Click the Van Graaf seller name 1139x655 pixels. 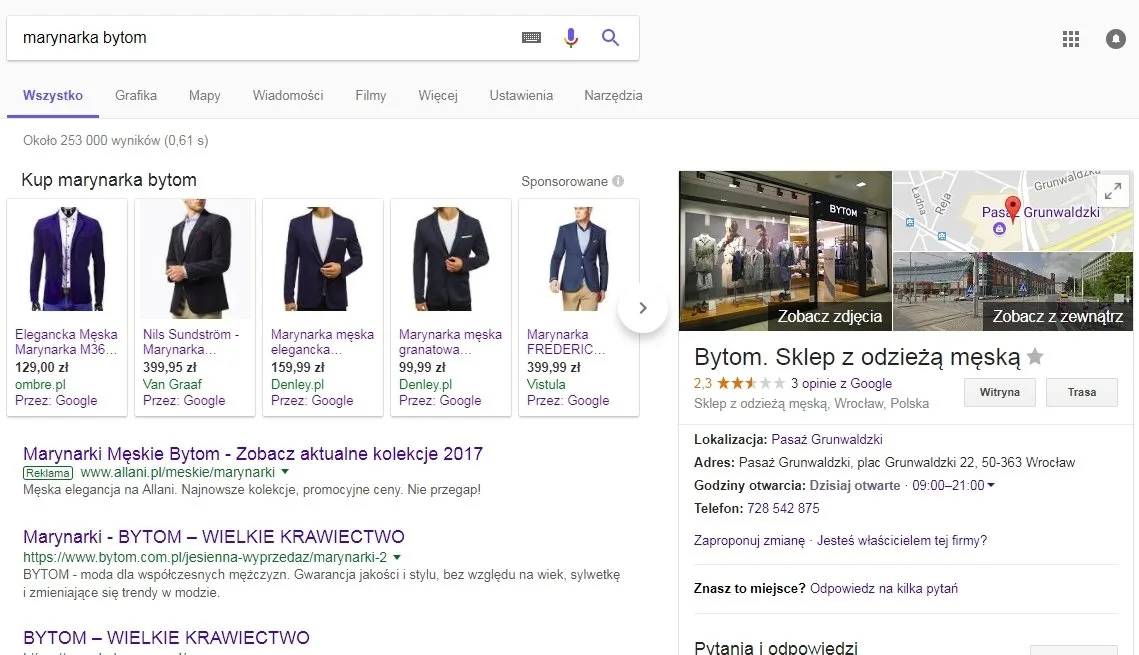[172, 384]
